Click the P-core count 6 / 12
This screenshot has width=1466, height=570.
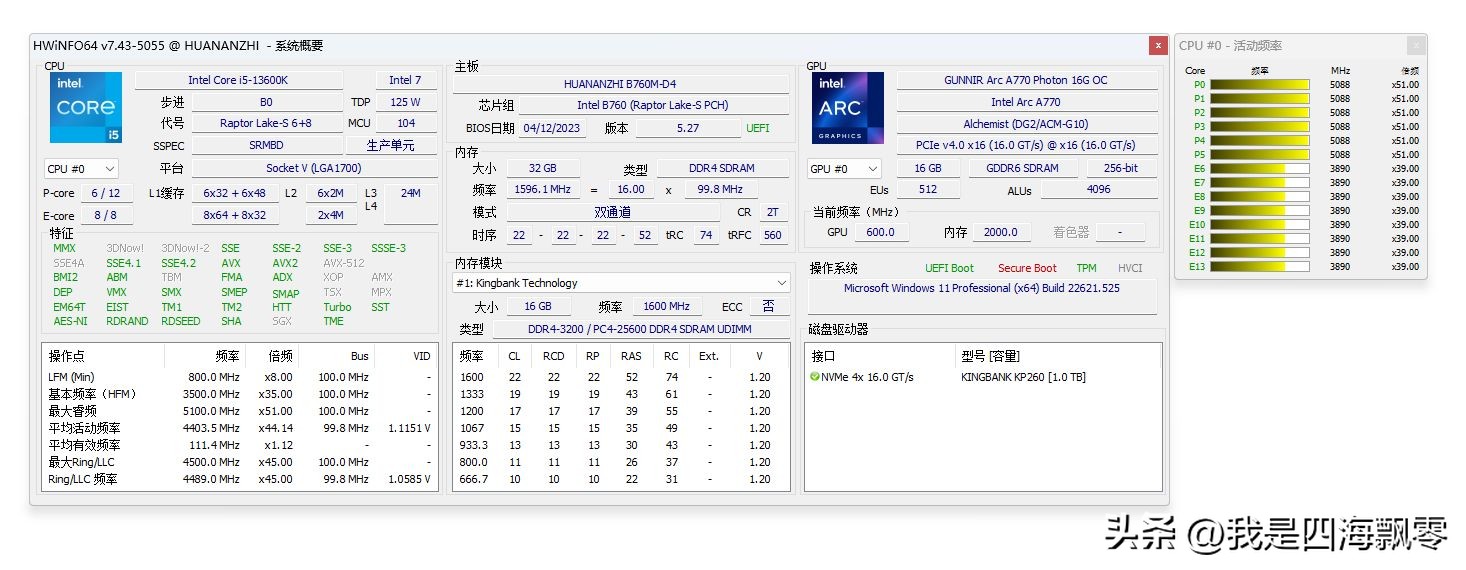105,193
